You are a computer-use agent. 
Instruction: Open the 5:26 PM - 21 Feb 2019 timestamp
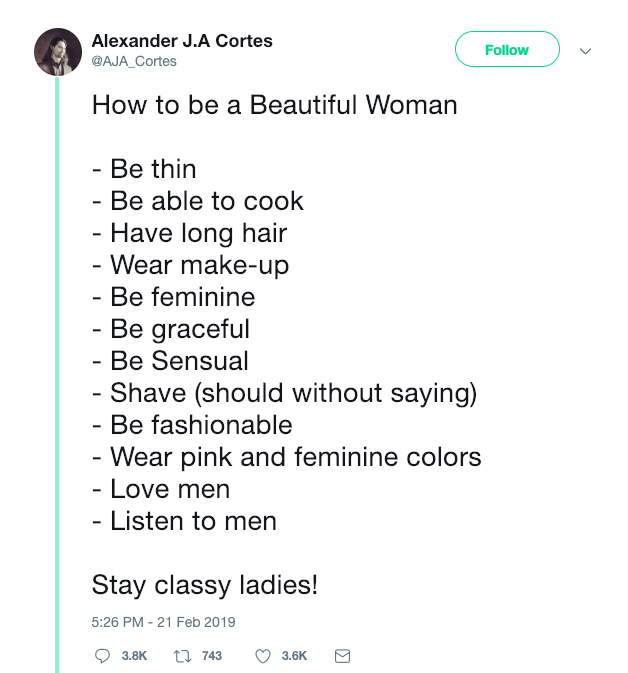coord(163,622)
